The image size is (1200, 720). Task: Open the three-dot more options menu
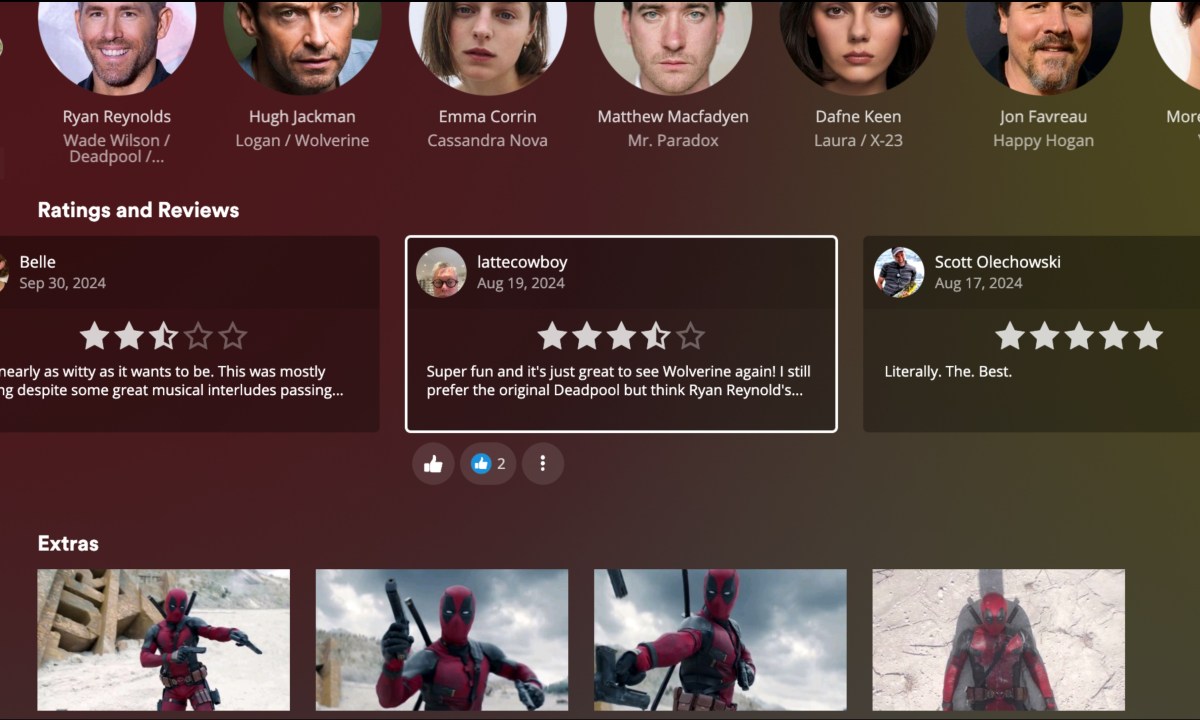point(543,464)
